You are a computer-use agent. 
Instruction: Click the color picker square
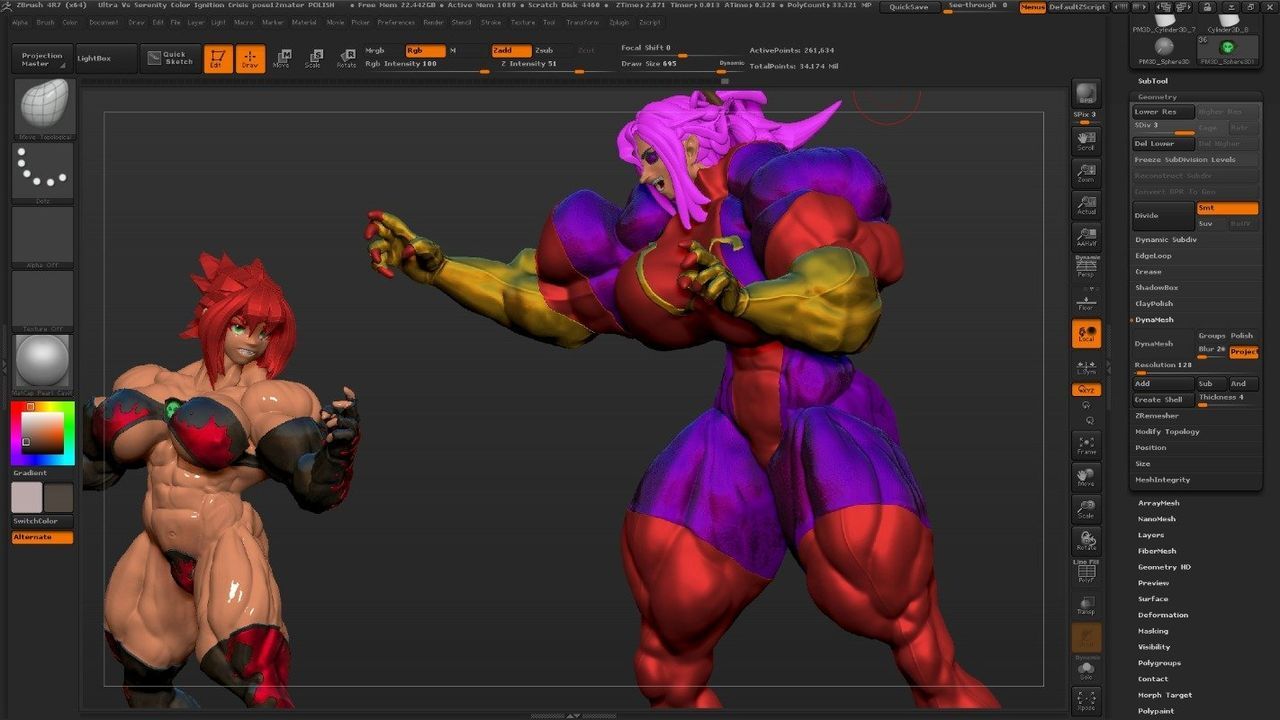pyautogui.click(x=43, y=433)
